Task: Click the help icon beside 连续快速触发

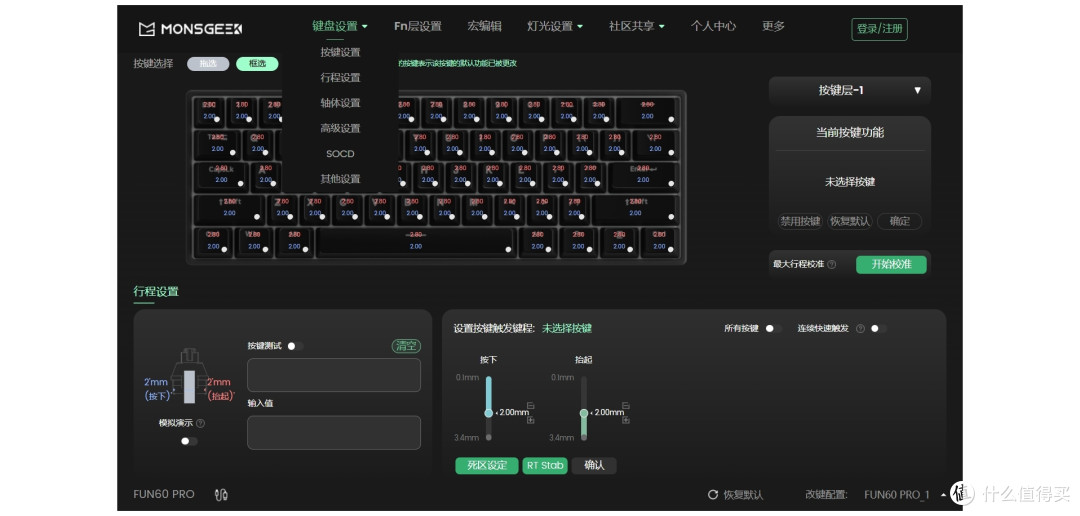Action: (860, 329)
